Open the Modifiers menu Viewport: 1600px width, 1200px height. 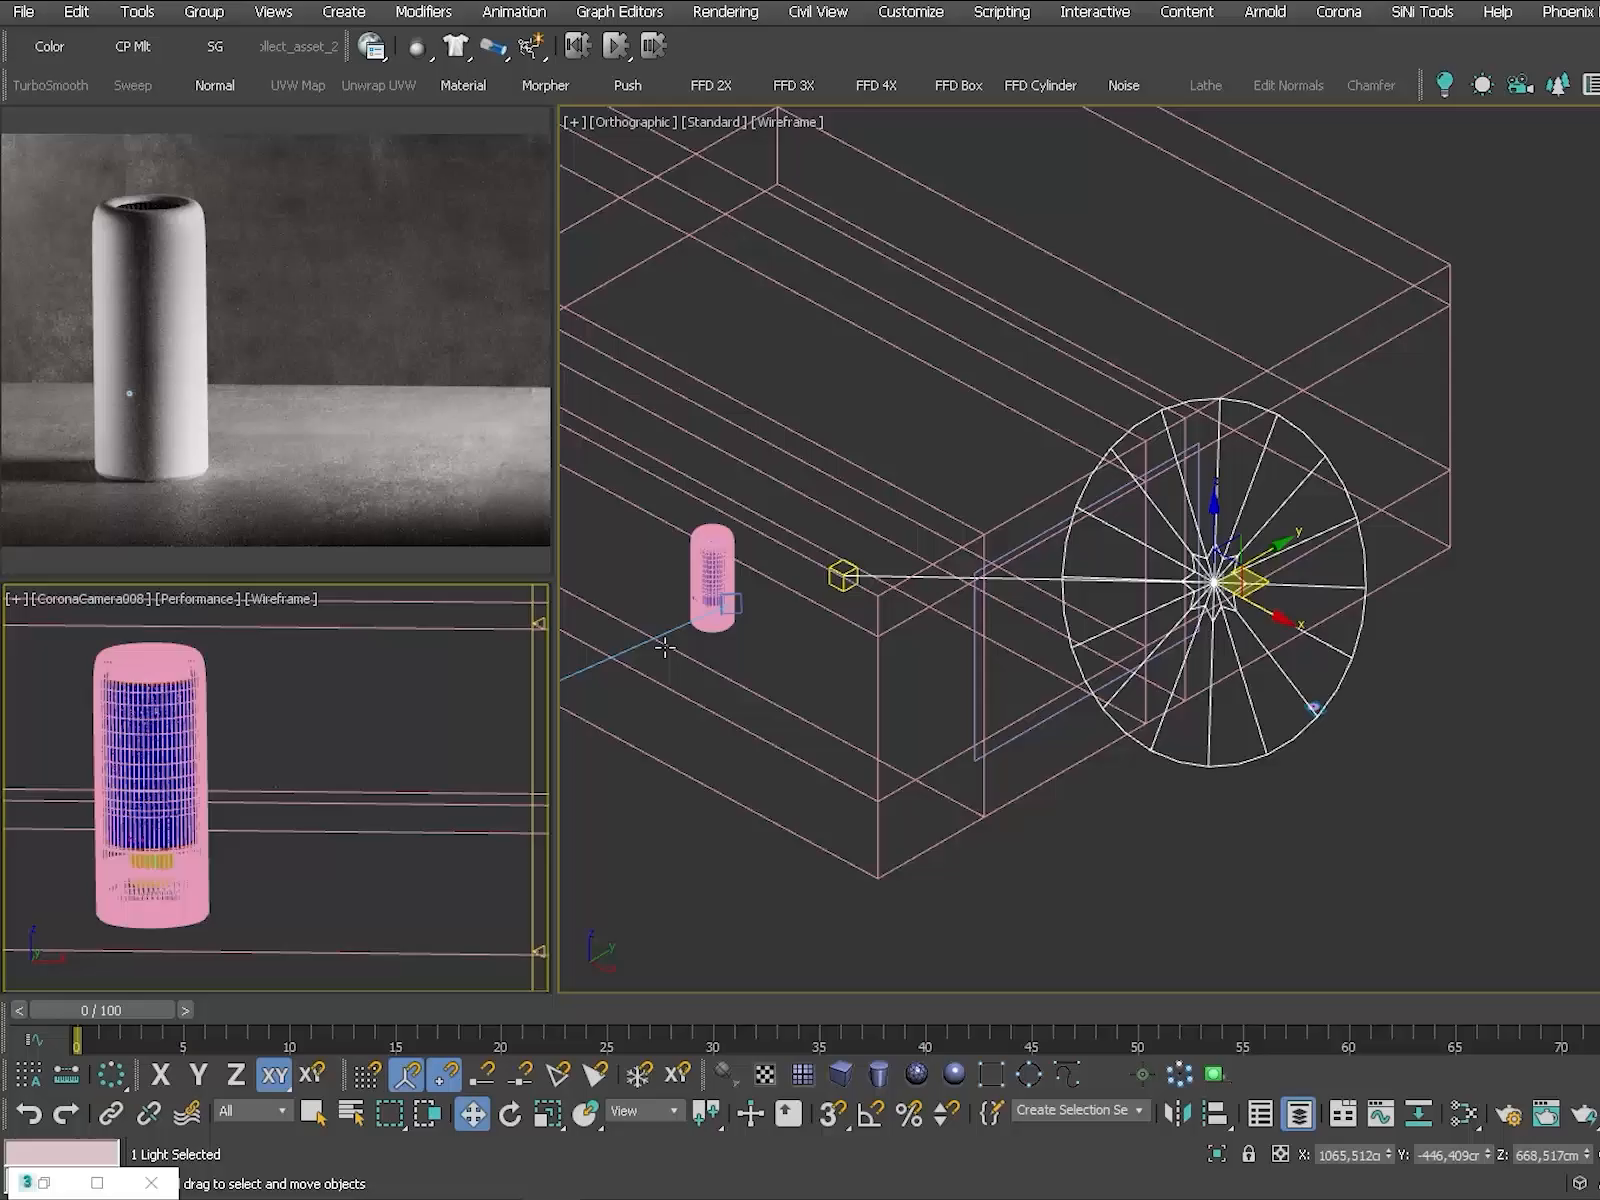click(x=423, y=12)
